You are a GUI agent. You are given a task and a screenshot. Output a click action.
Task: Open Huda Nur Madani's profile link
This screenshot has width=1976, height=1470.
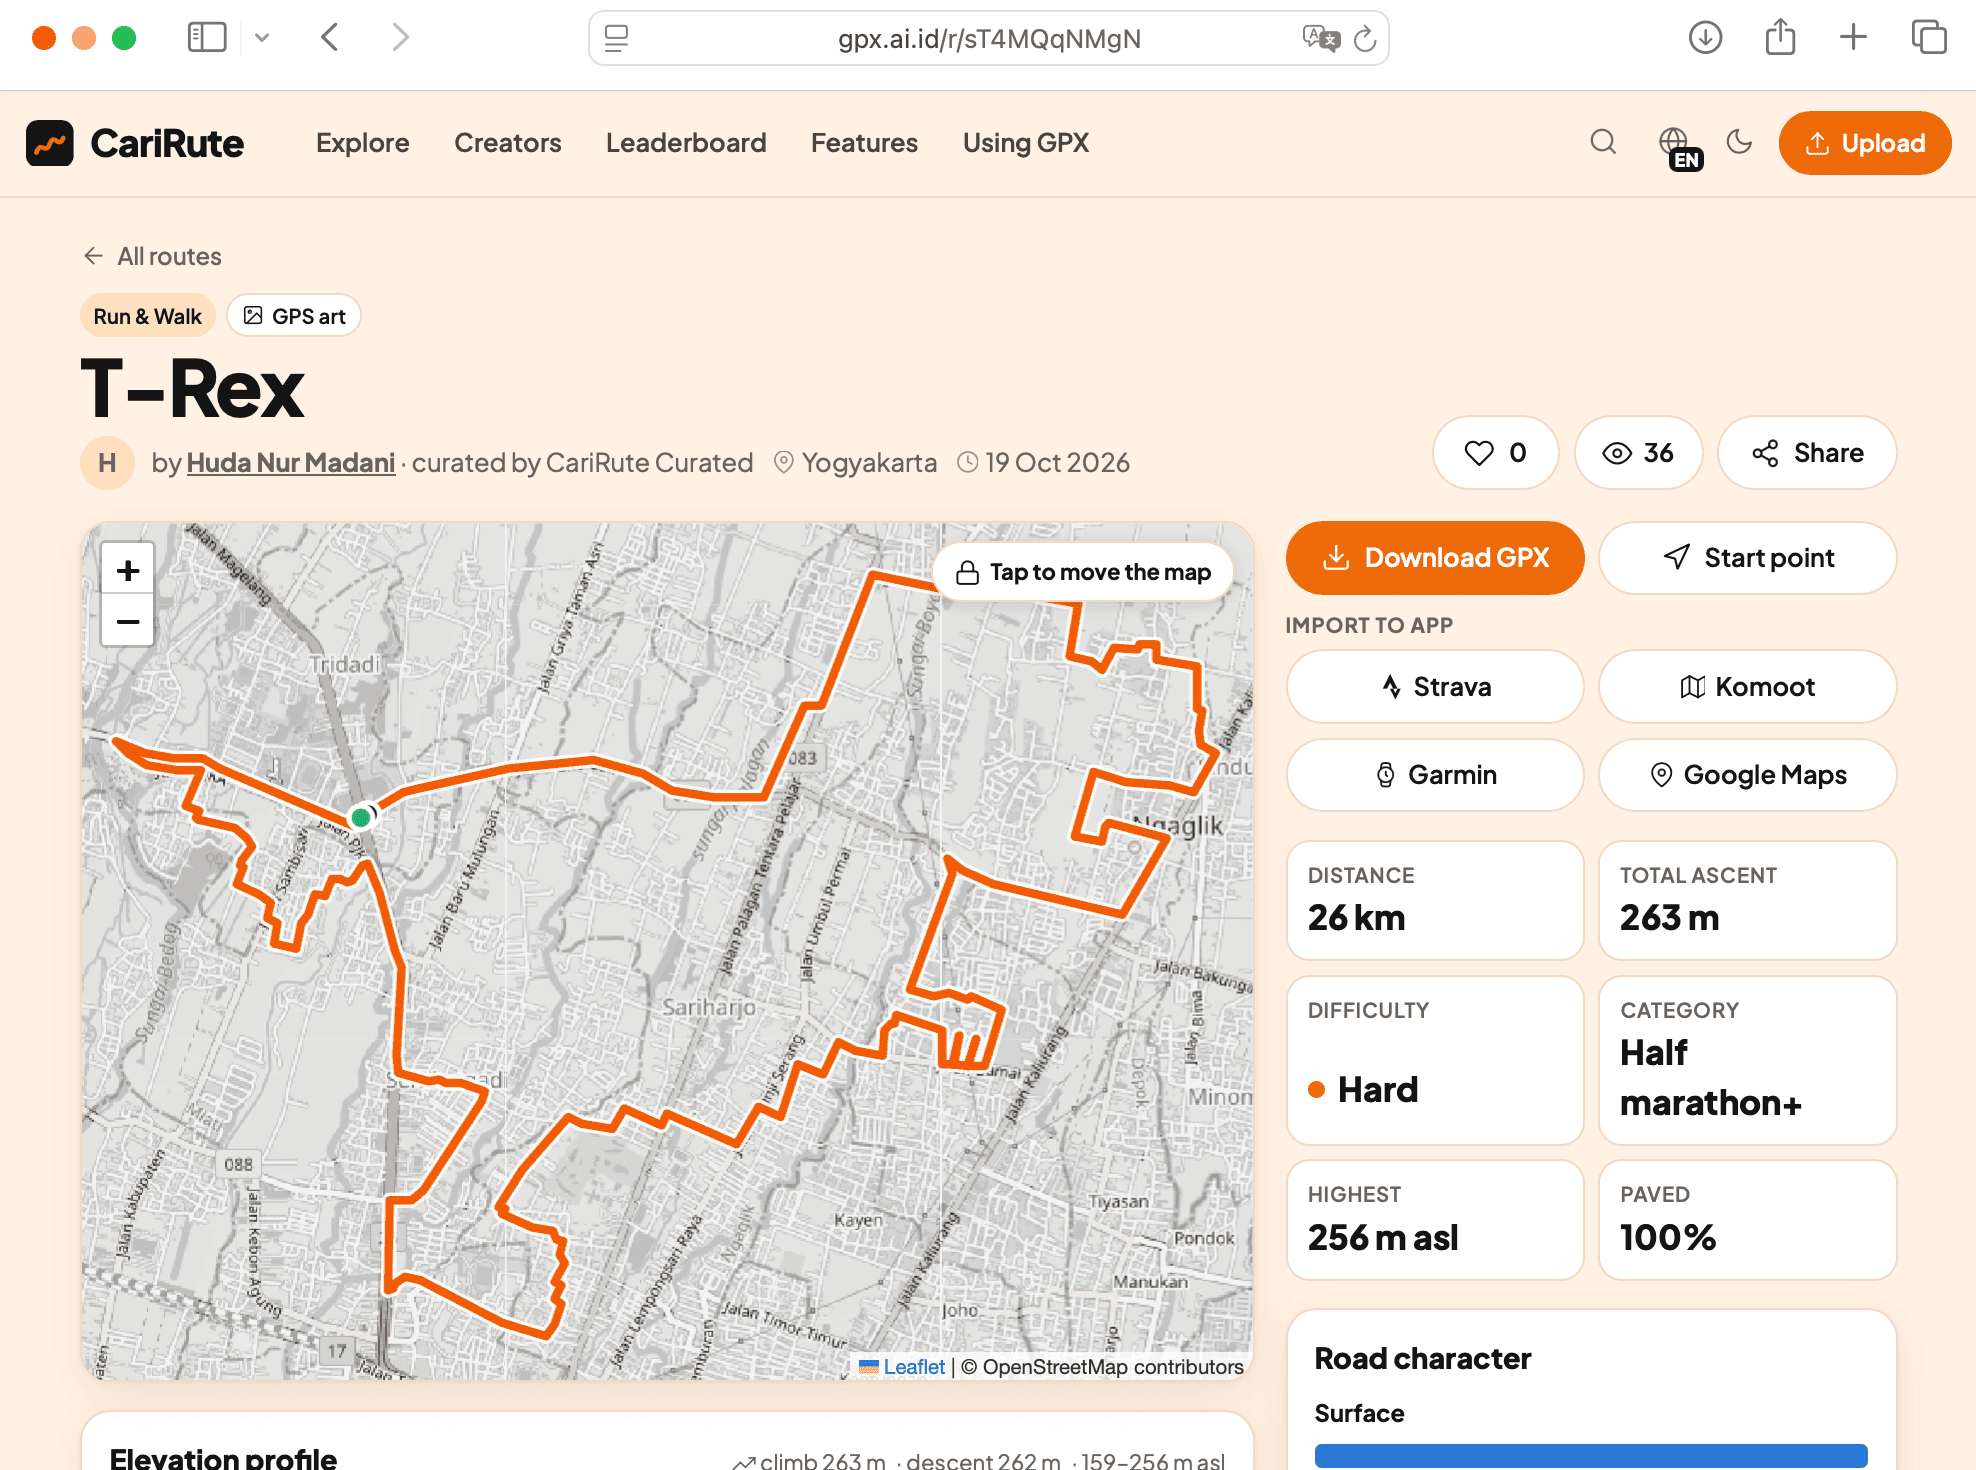pos(290,463)
